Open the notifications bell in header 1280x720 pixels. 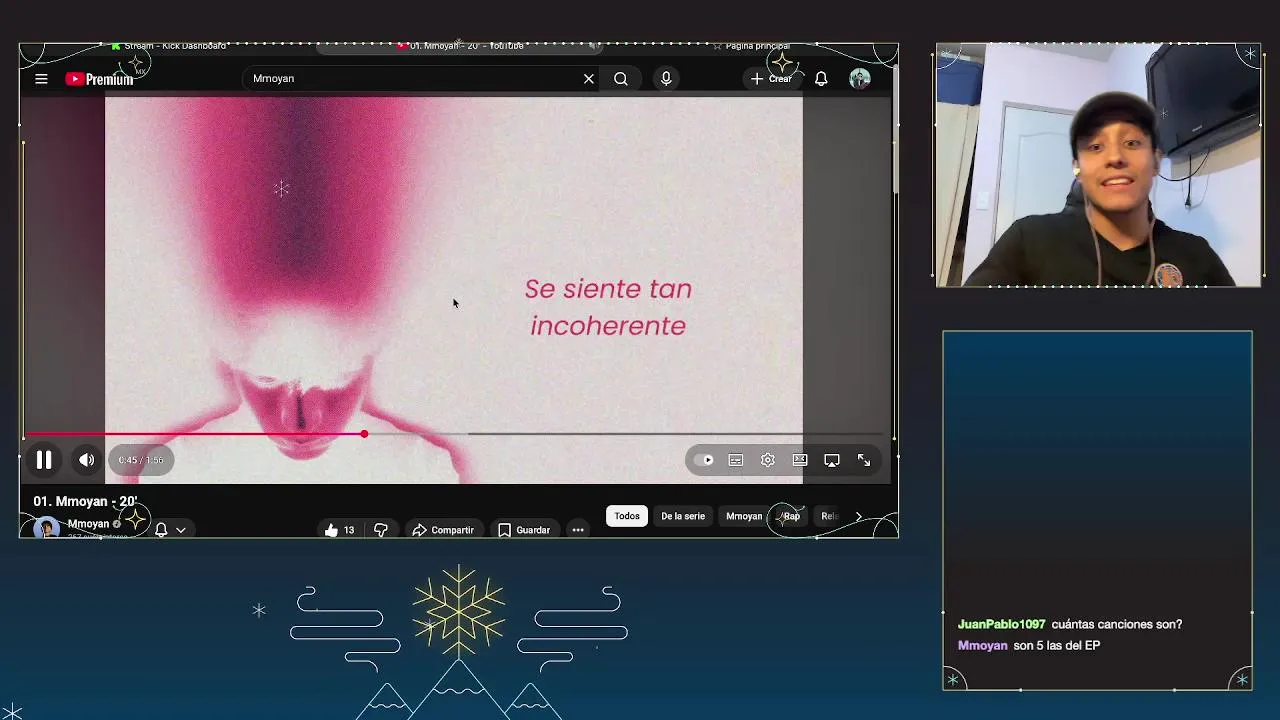[x=821, y=79]
